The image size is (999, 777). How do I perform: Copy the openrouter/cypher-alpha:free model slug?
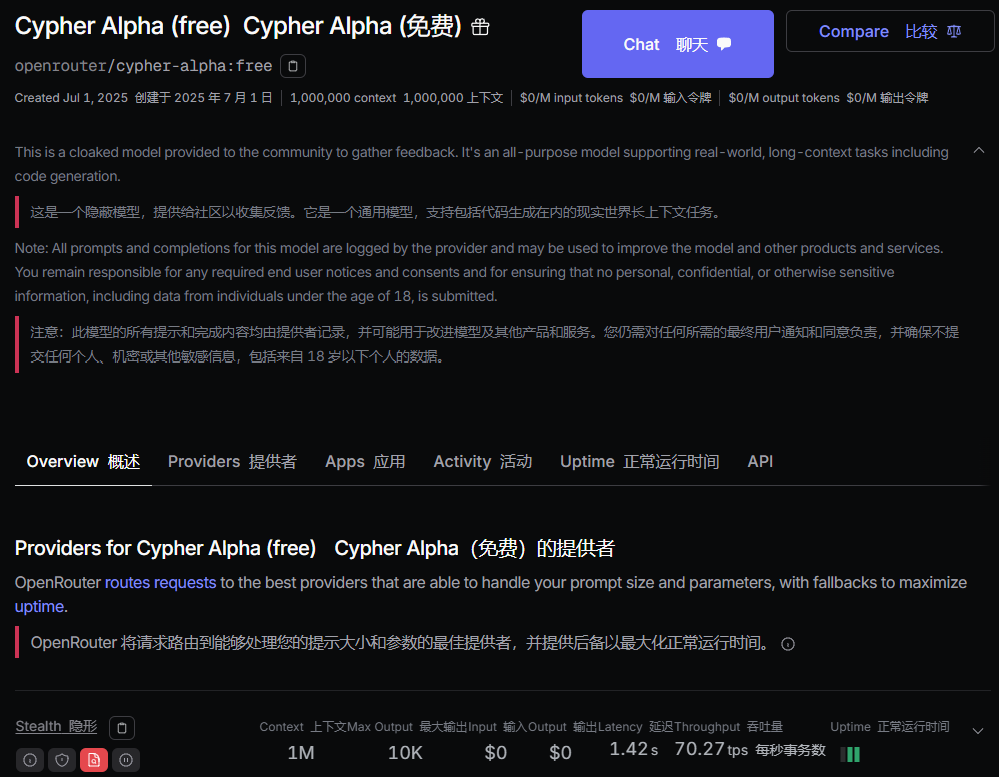coord(293,66)
